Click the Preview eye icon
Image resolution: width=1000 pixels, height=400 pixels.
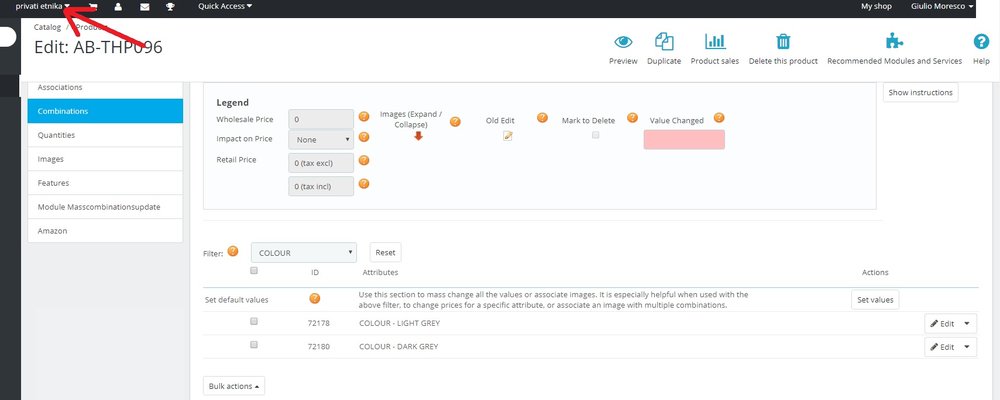click(x=623, y=42)
